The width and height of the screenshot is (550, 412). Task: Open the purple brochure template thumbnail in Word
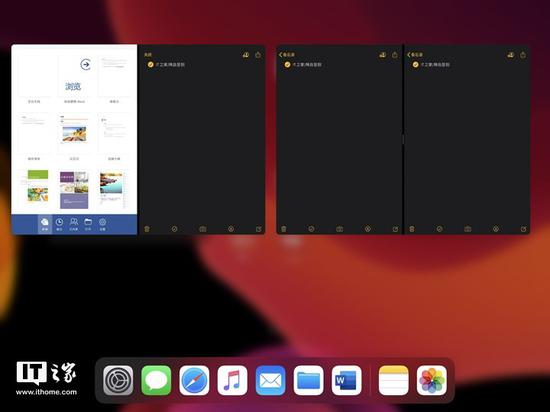click(74, 190)
